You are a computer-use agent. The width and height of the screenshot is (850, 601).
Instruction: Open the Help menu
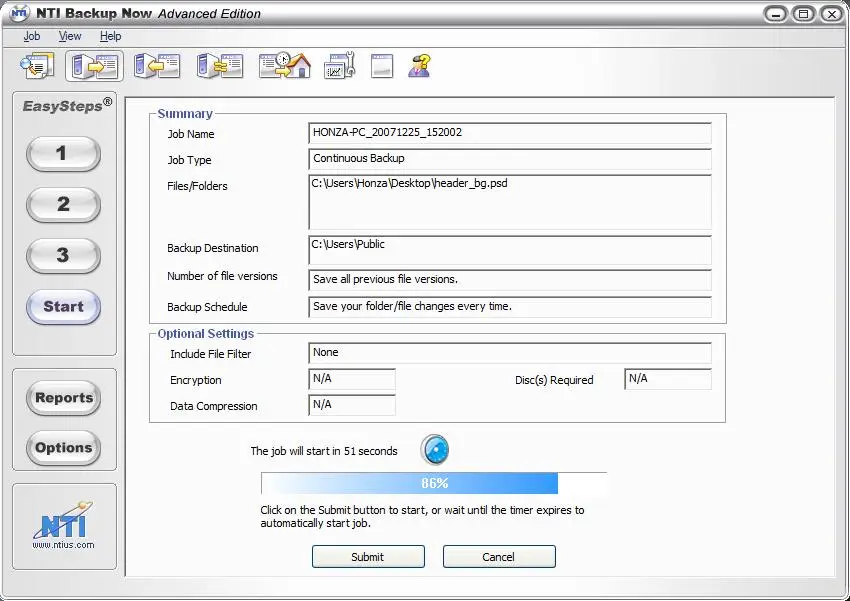(x=111, y=36)
